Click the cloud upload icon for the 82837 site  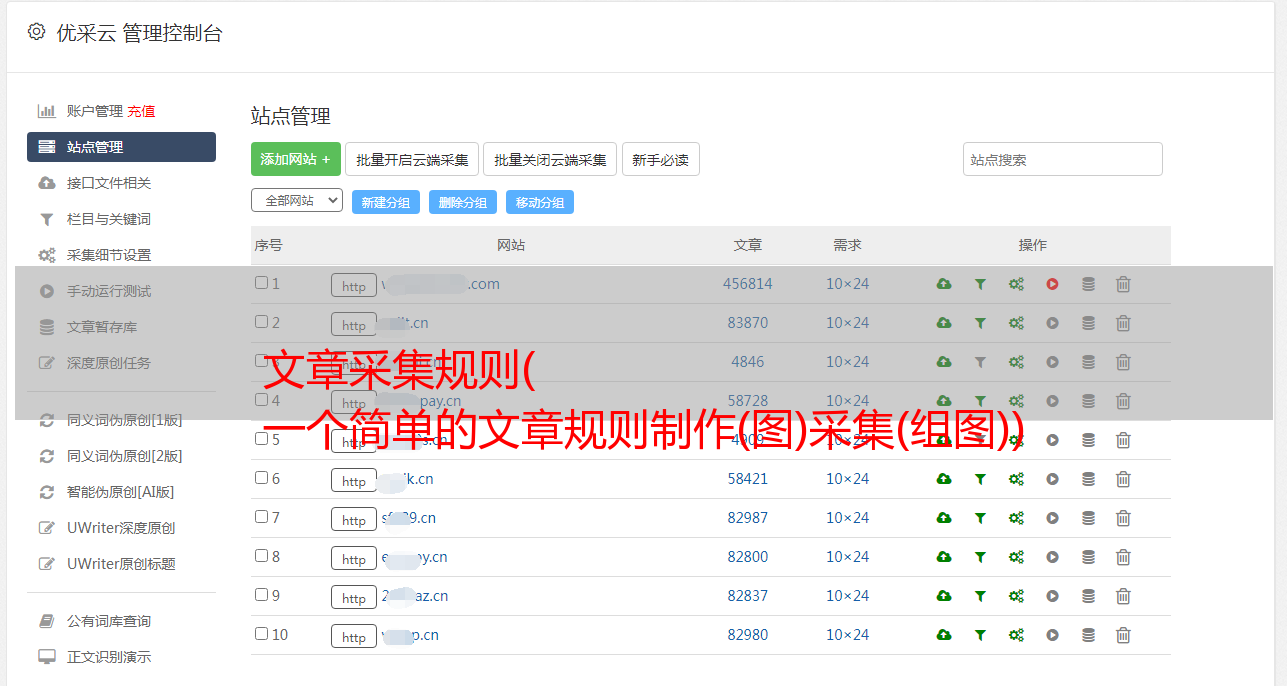(944, 596)
